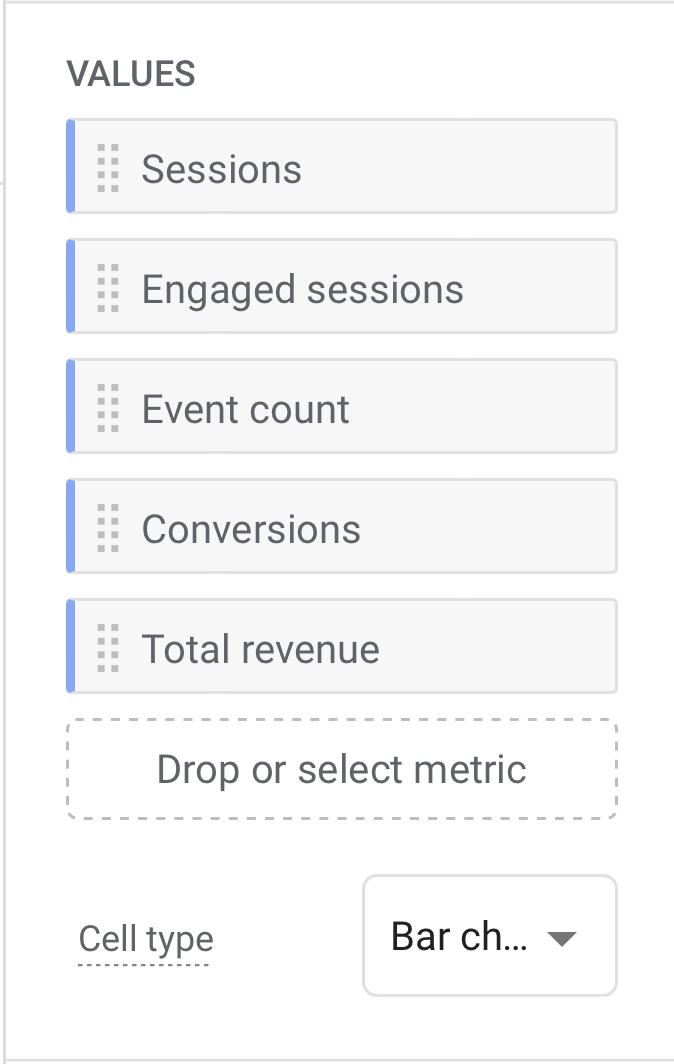Click the Engaged sessions drag handle icon

(x=108, y=287)
